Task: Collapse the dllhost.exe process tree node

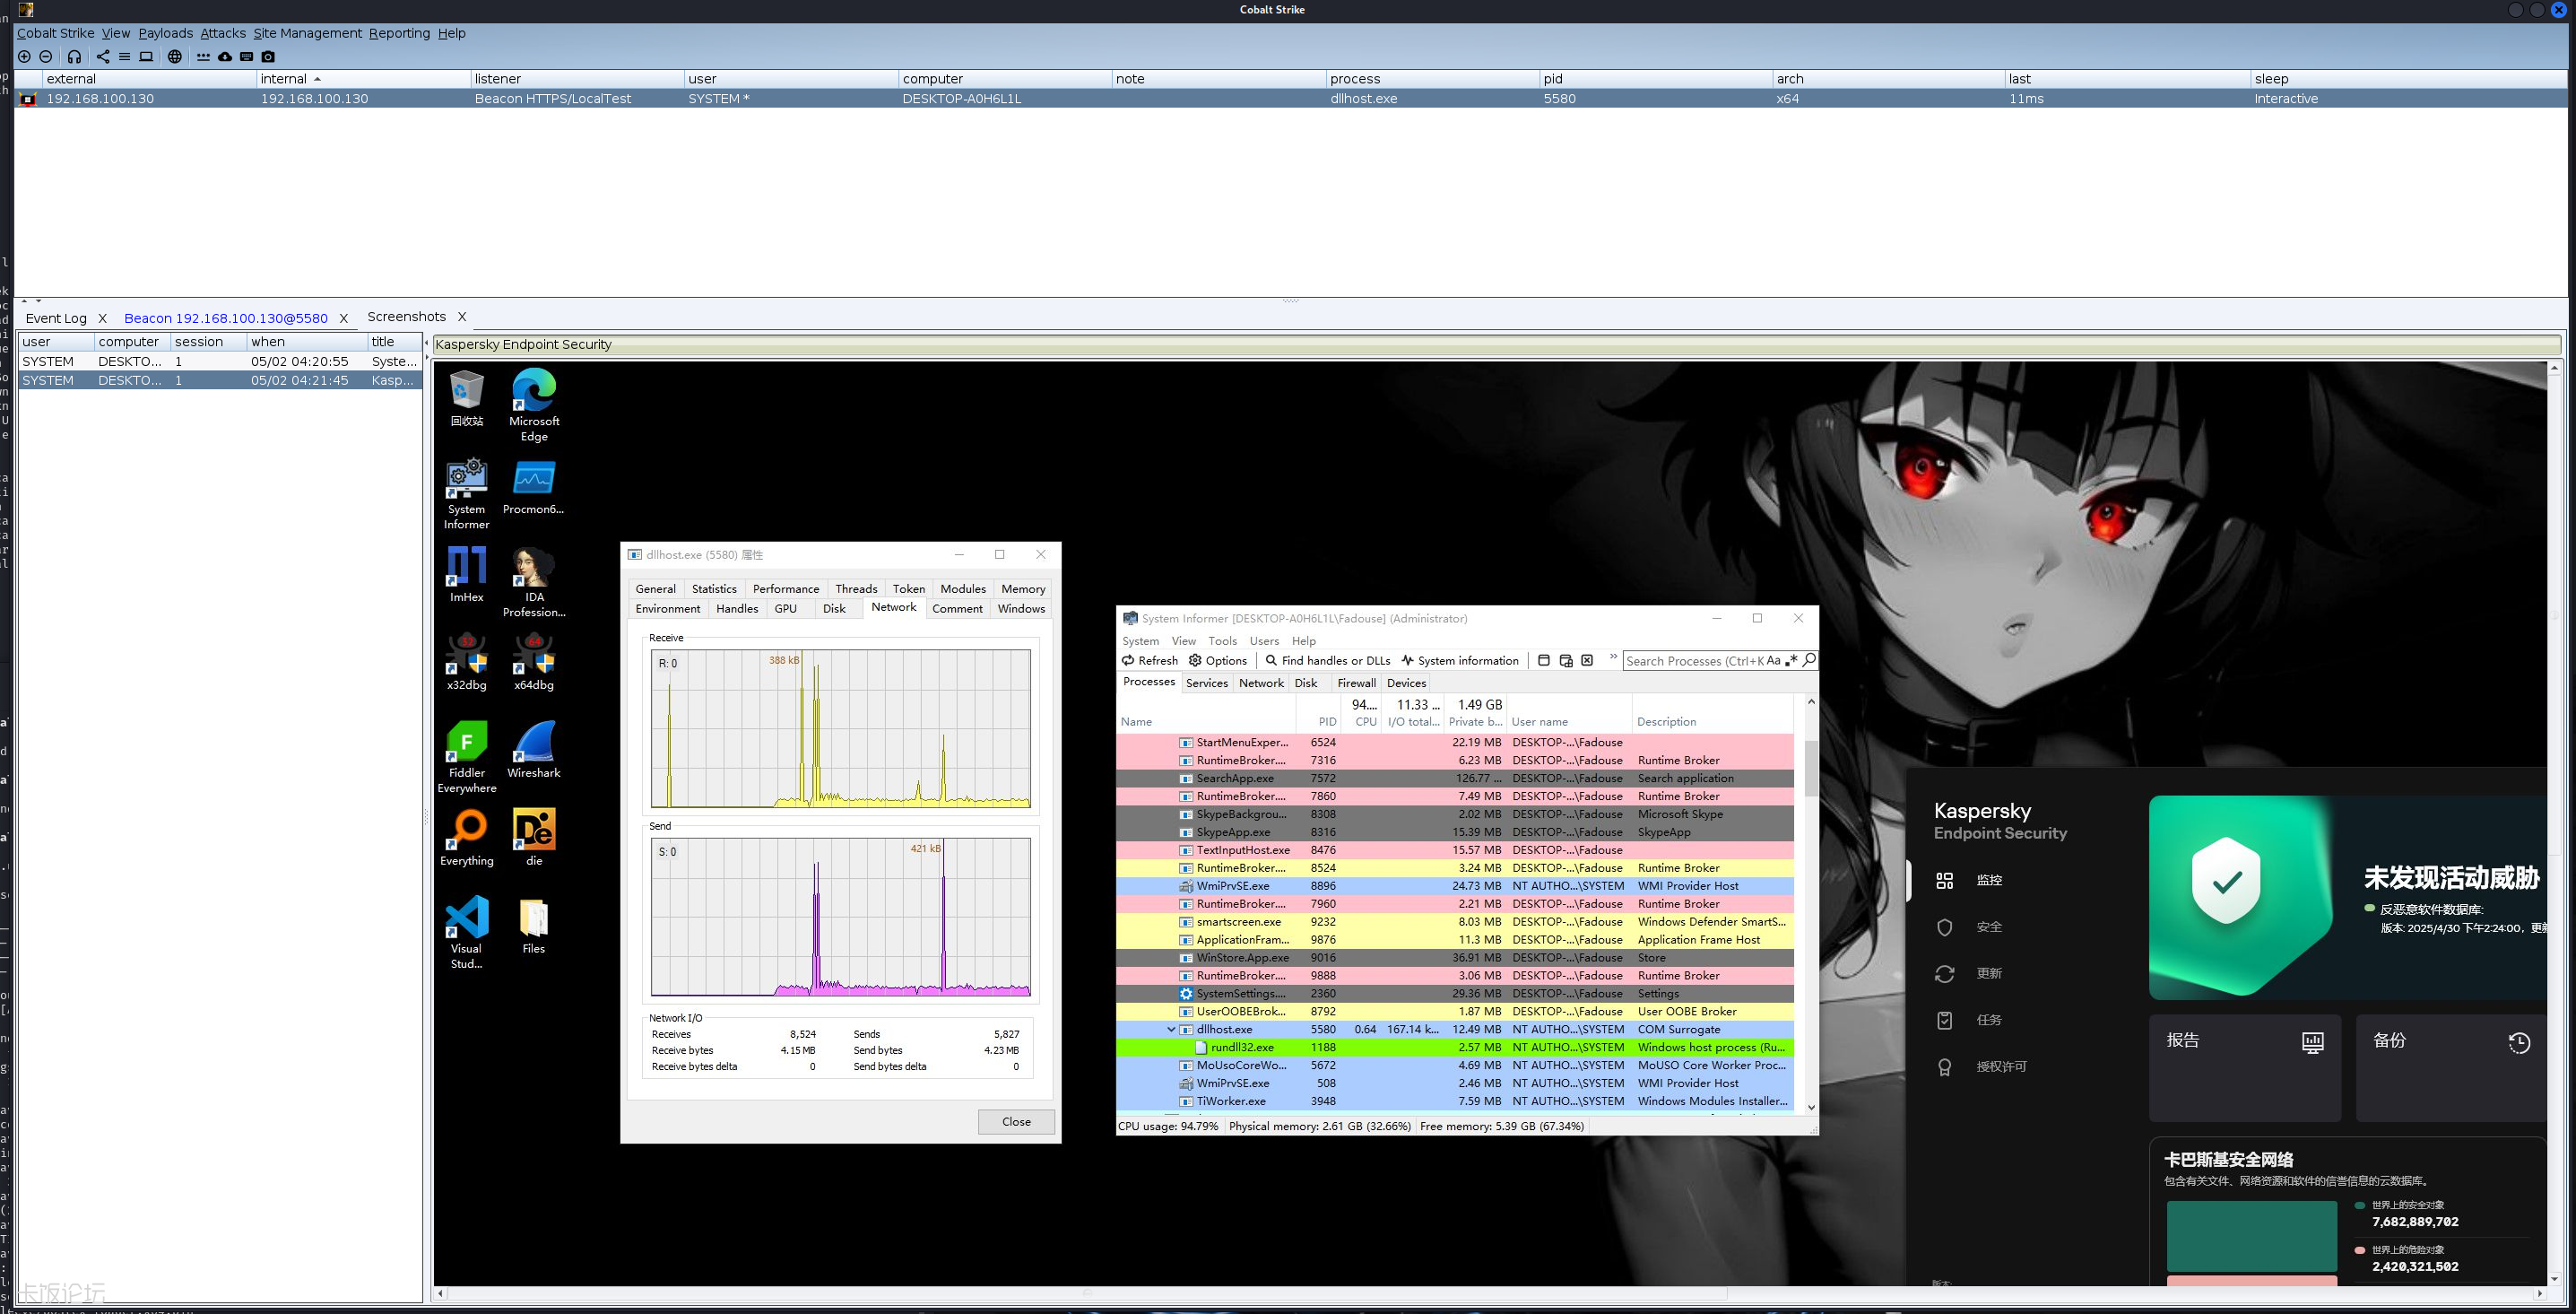Action: tap(1171, 1029)
